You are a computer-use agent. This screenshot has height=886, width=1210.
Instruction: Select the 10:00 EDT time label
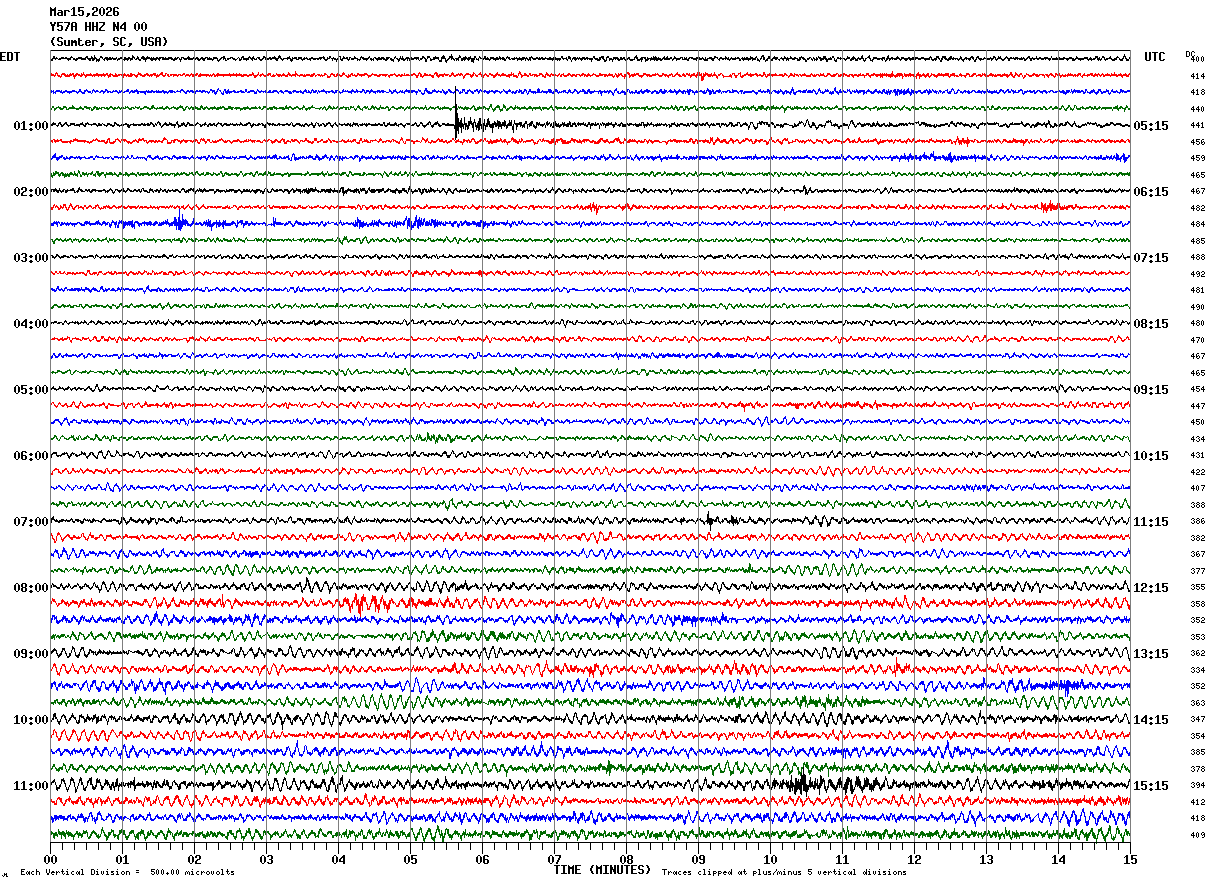(31, 720)
